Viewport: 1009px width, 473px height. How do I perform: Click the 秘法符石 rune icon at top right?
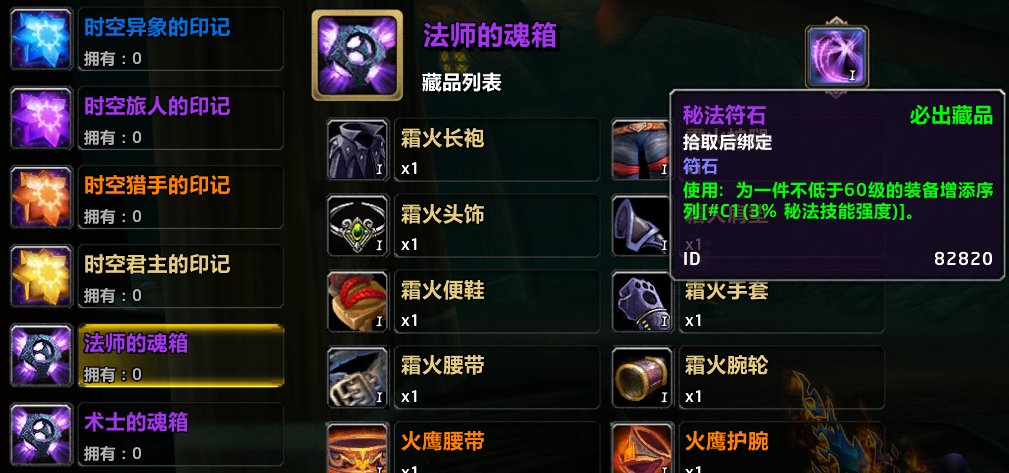click(837, 57)
